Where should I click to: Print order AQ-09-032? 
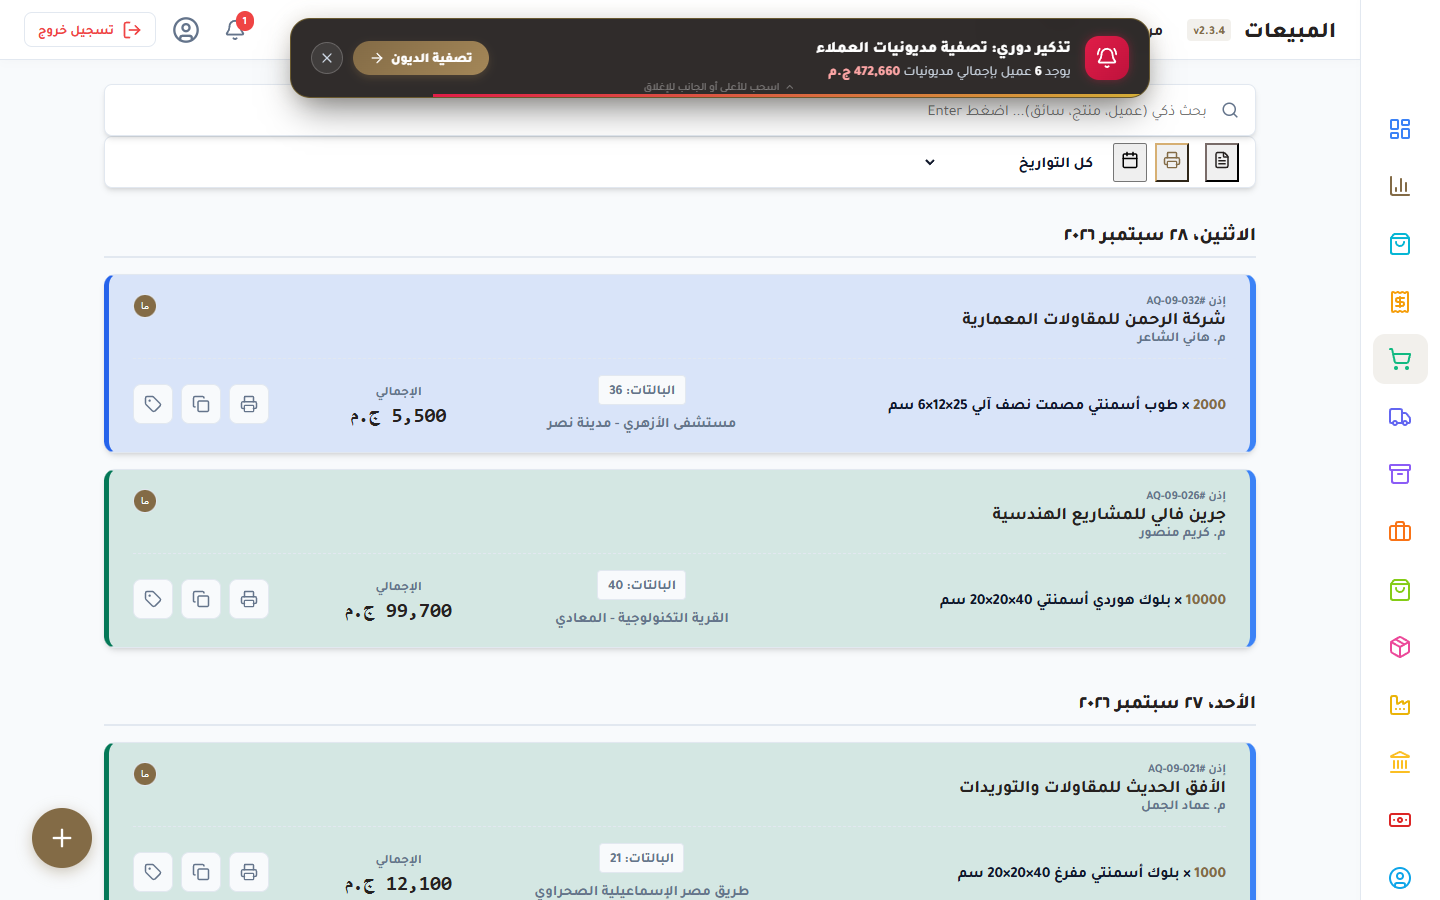249,404
